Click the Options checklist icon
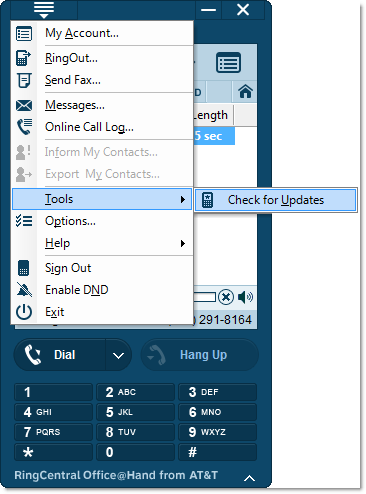The height and width of the screenshot is (494, 366). (24, 221)
